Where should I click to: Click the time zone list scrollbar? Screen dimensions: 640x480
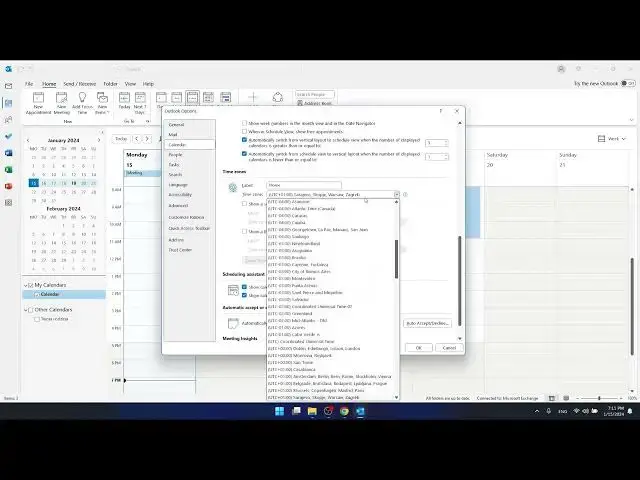(396, 259)
